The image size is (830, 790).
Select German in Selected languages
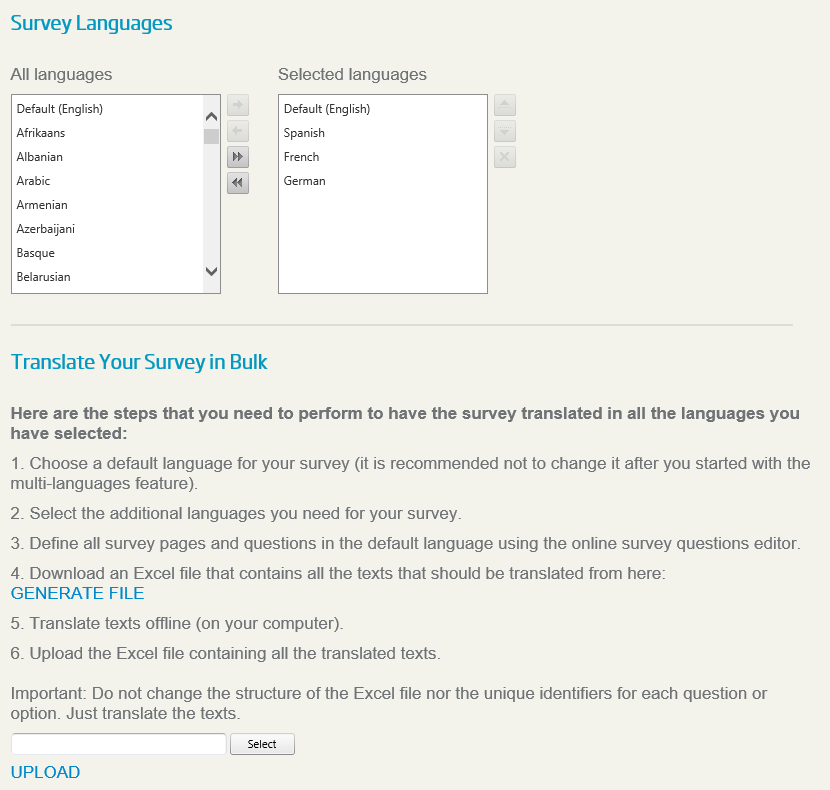tap(383, 181)
